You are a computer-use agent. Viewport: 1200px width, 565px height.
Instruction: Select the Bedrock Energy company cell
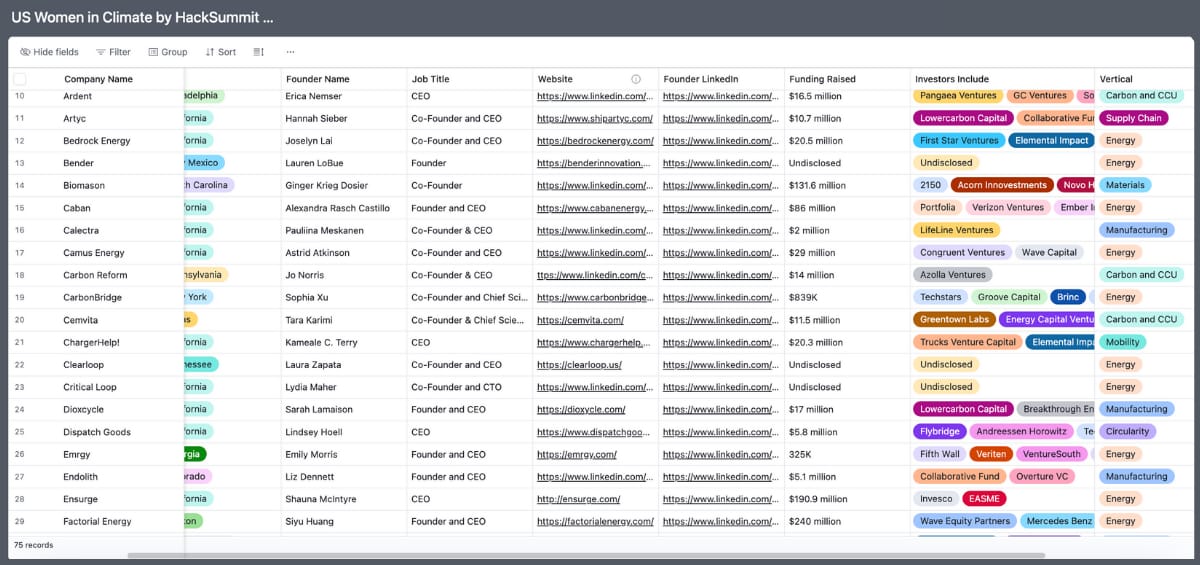(x=96, y=141)
